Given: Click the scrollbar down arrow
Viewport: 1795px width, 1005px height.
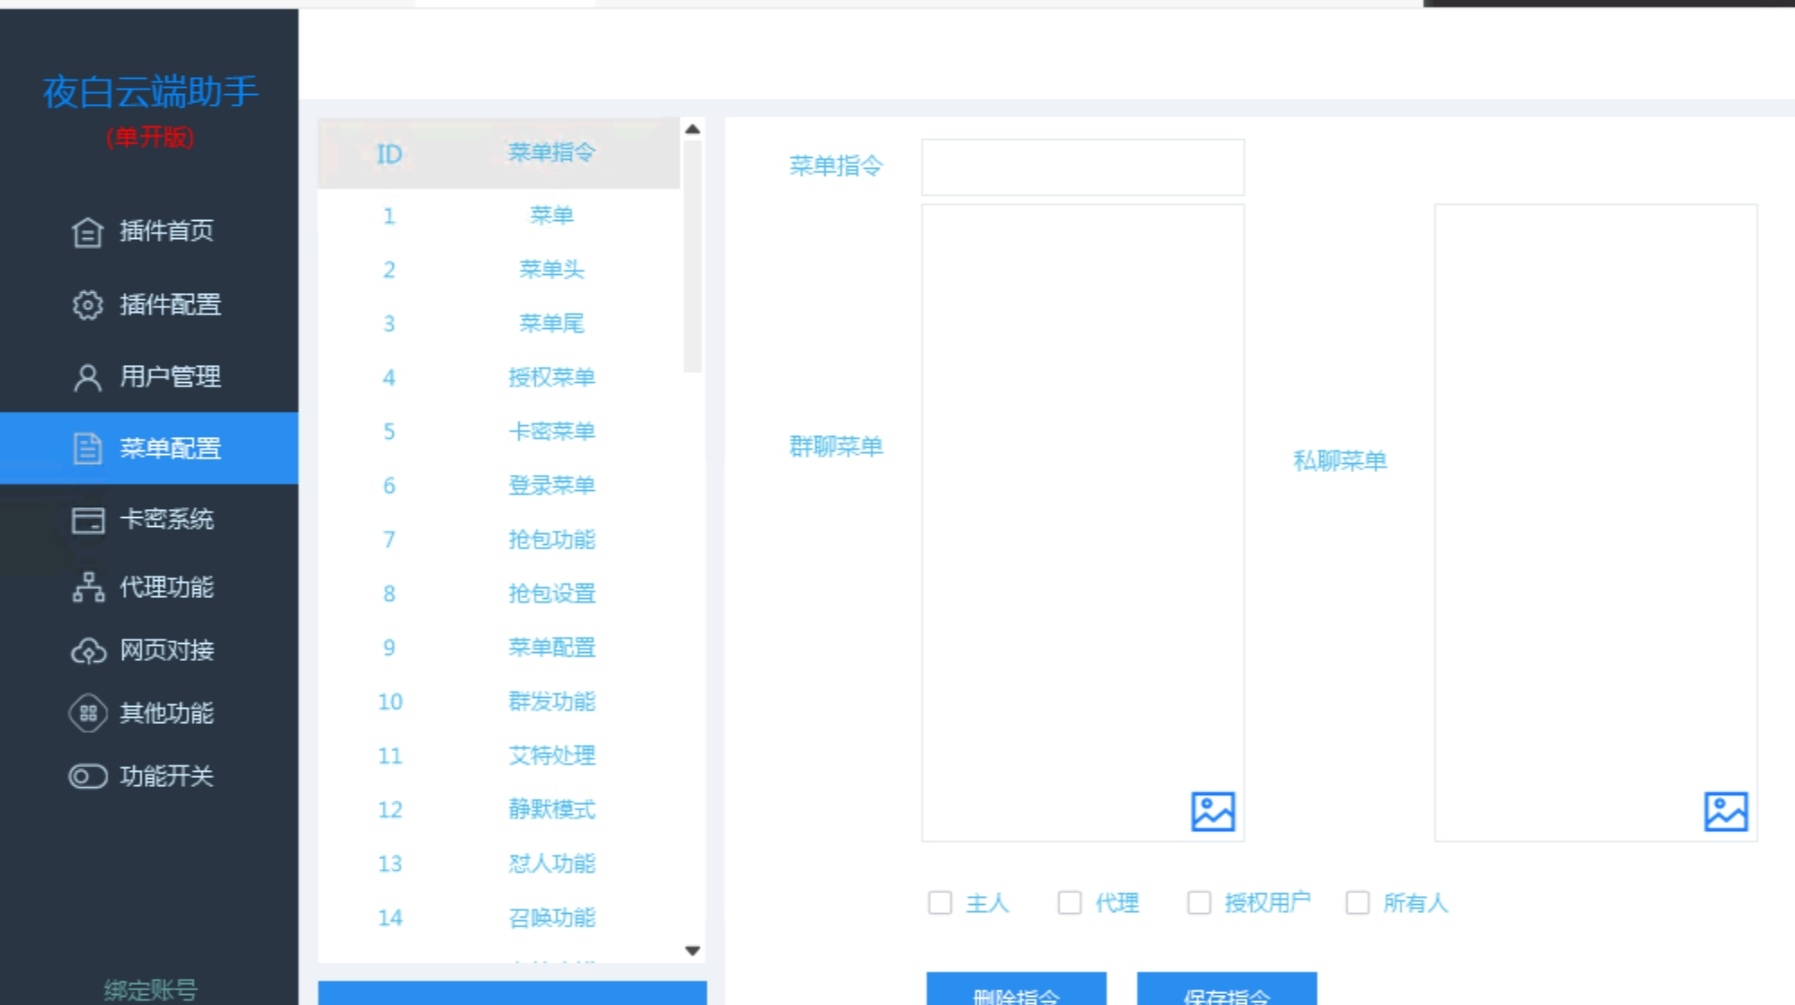Looking at the screenshot, I should coord(691,951).
